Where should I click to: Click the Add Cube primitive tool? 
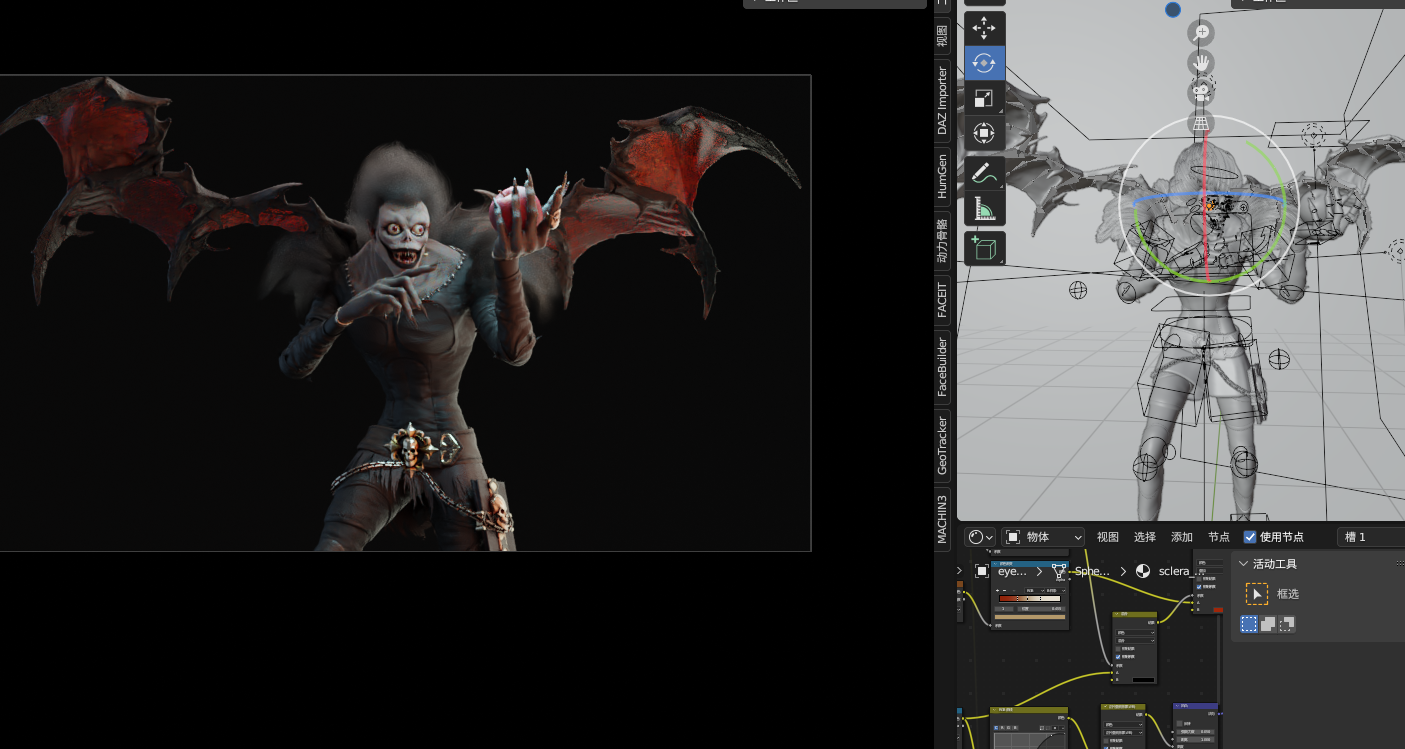(x=984, y=247)
